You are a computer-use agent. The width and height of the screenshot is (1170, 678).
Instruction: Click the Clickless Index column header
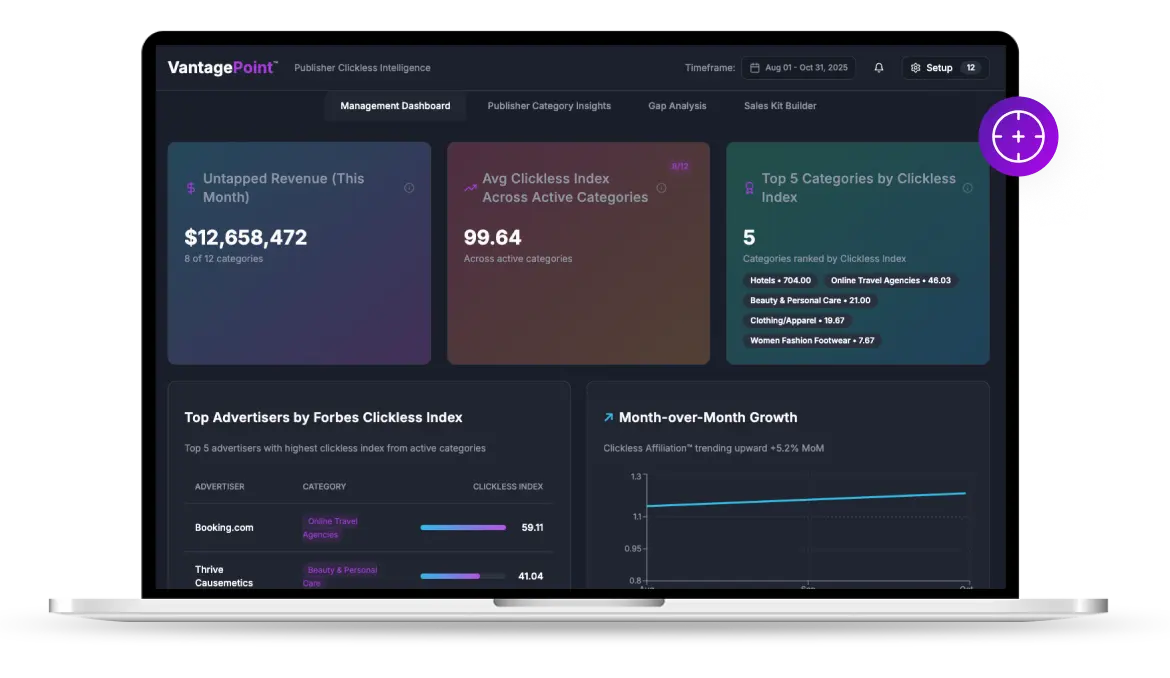click(508, 487)
